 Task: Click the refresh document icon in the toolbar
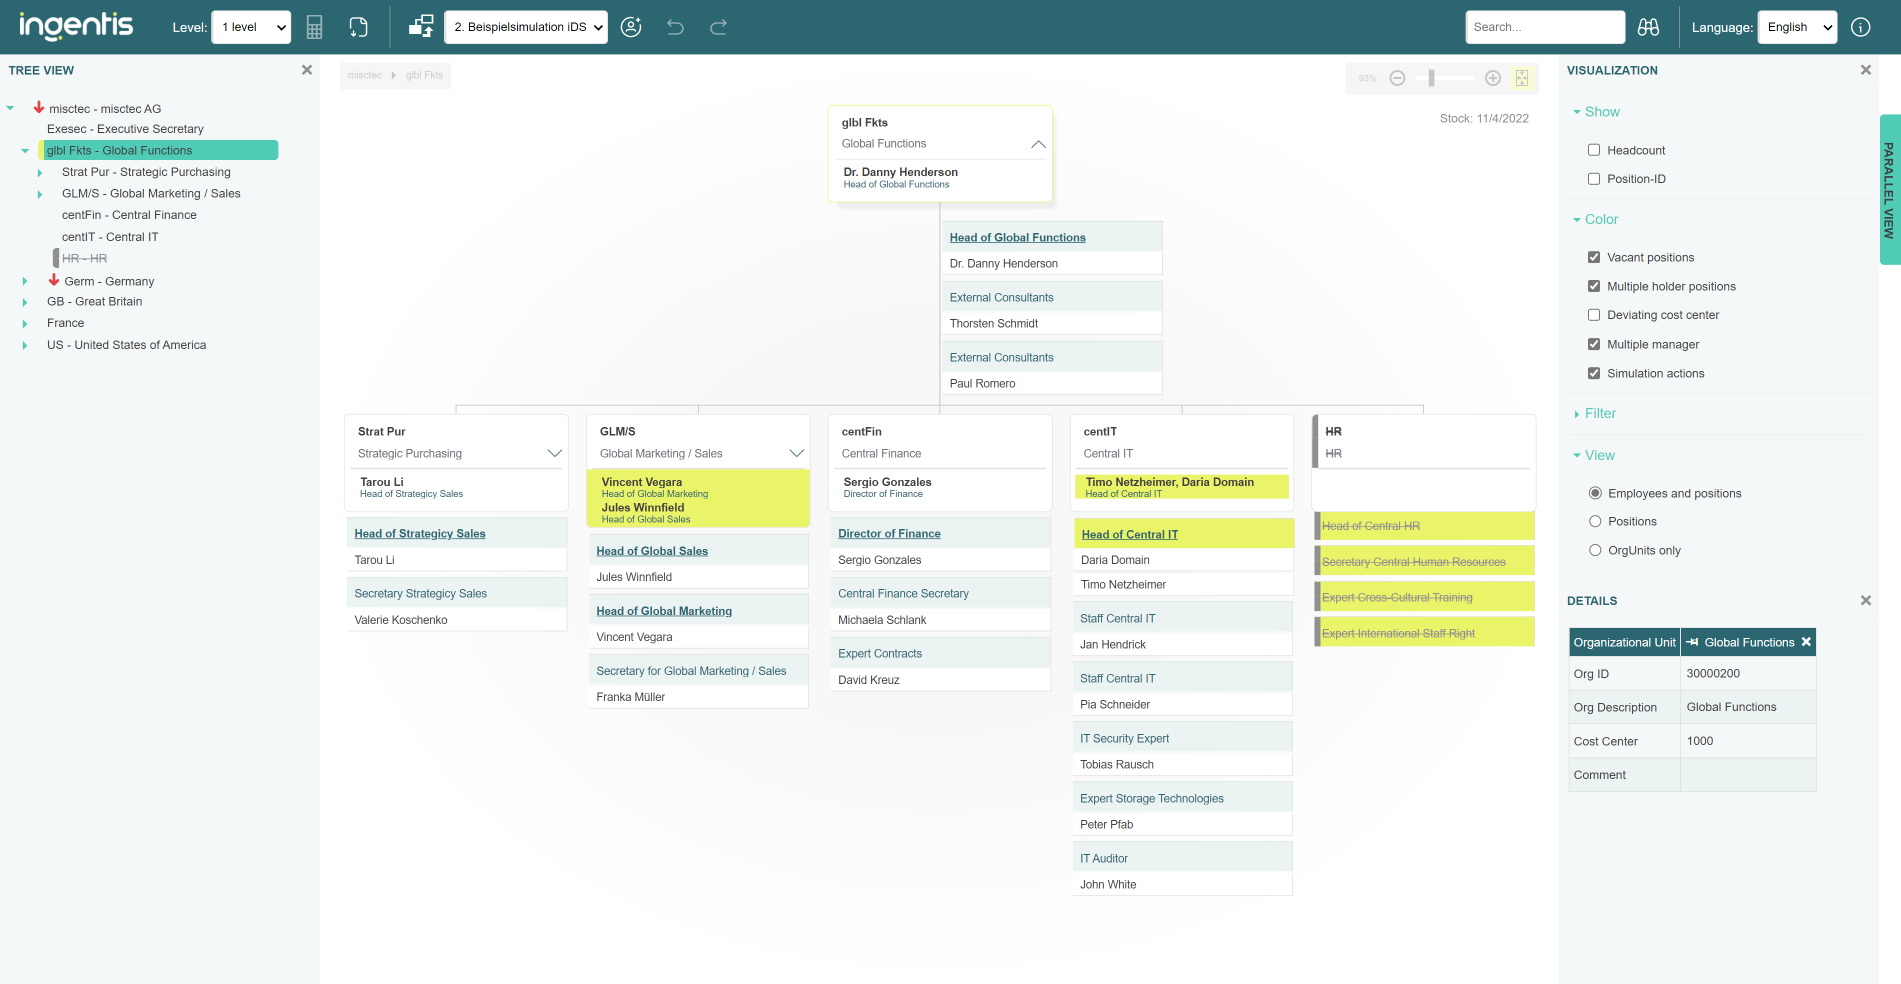tap(358, 27)
